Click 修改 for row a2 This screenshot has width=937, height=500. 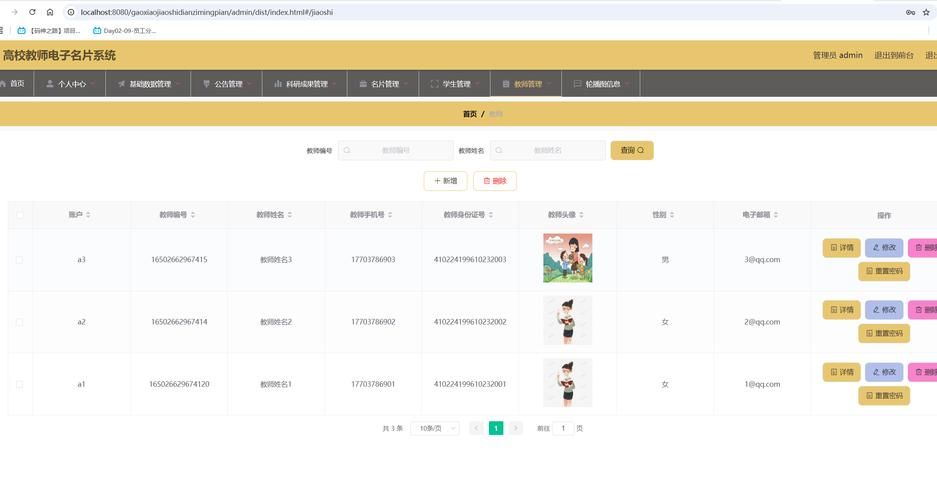coord(884,309)
